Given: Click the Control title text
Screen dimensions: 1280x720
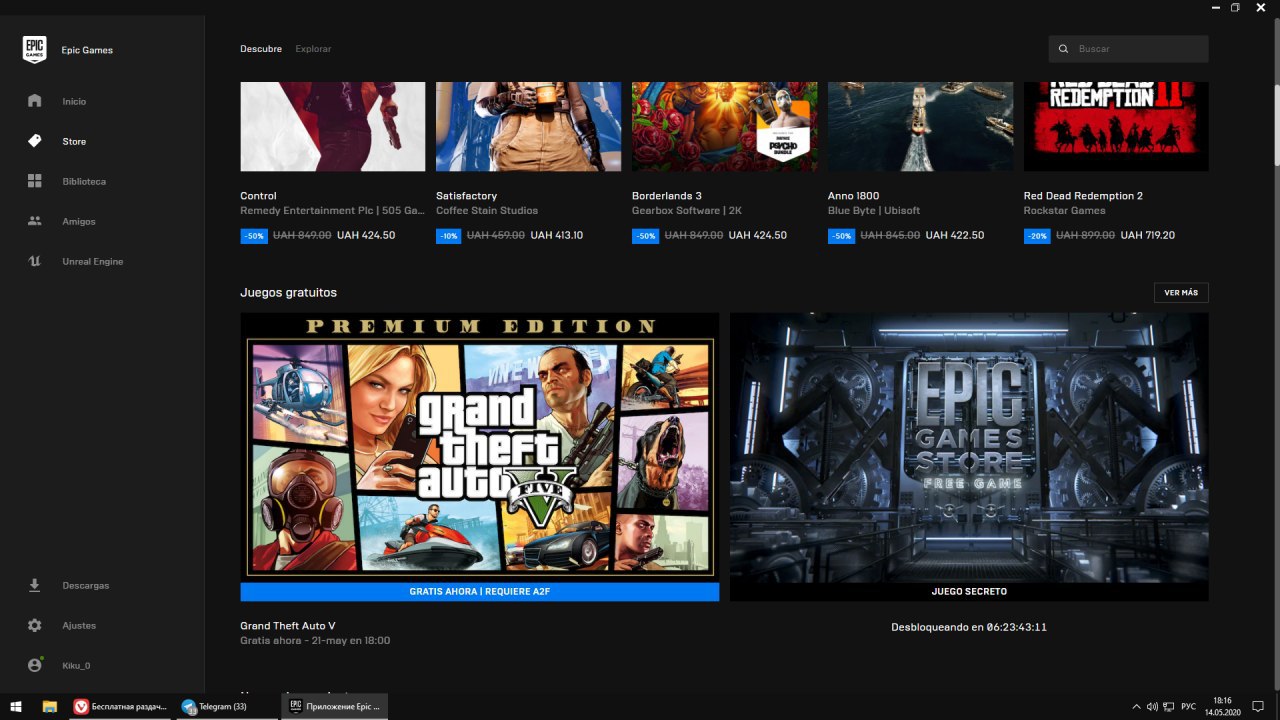Looking at the screenshot, I should tap(258, 196).
